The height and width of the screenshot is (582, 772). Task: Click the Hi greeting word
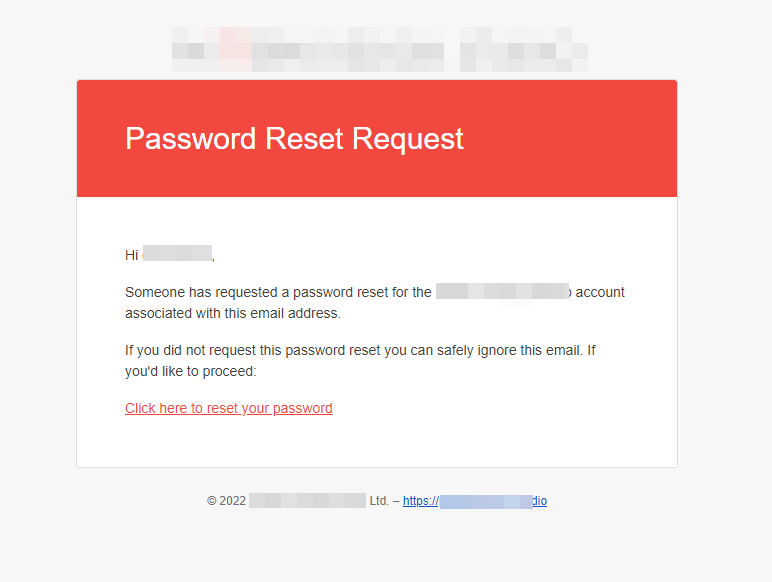click(131, 255)
